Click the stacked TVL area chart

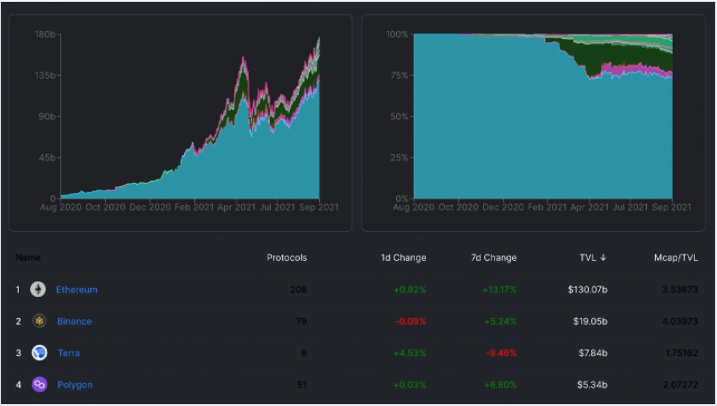pyautogui.click(x=190, y=117)
